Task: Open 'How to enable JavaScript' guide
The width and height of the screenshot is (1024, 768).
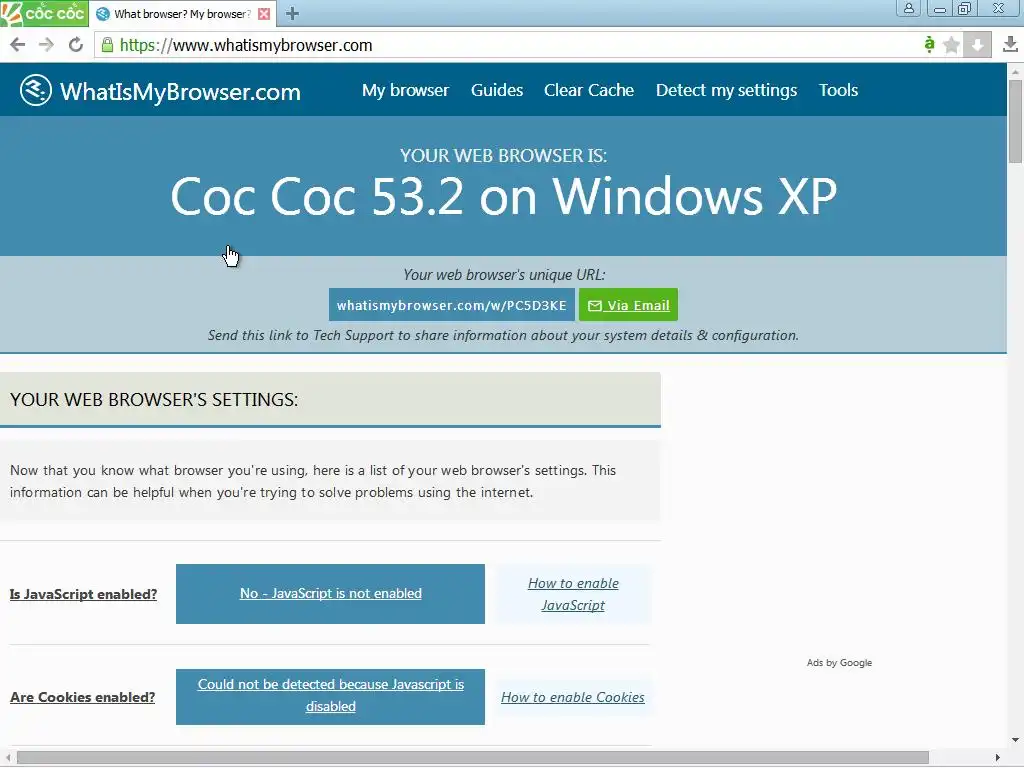Action: (x=573, y=594)
